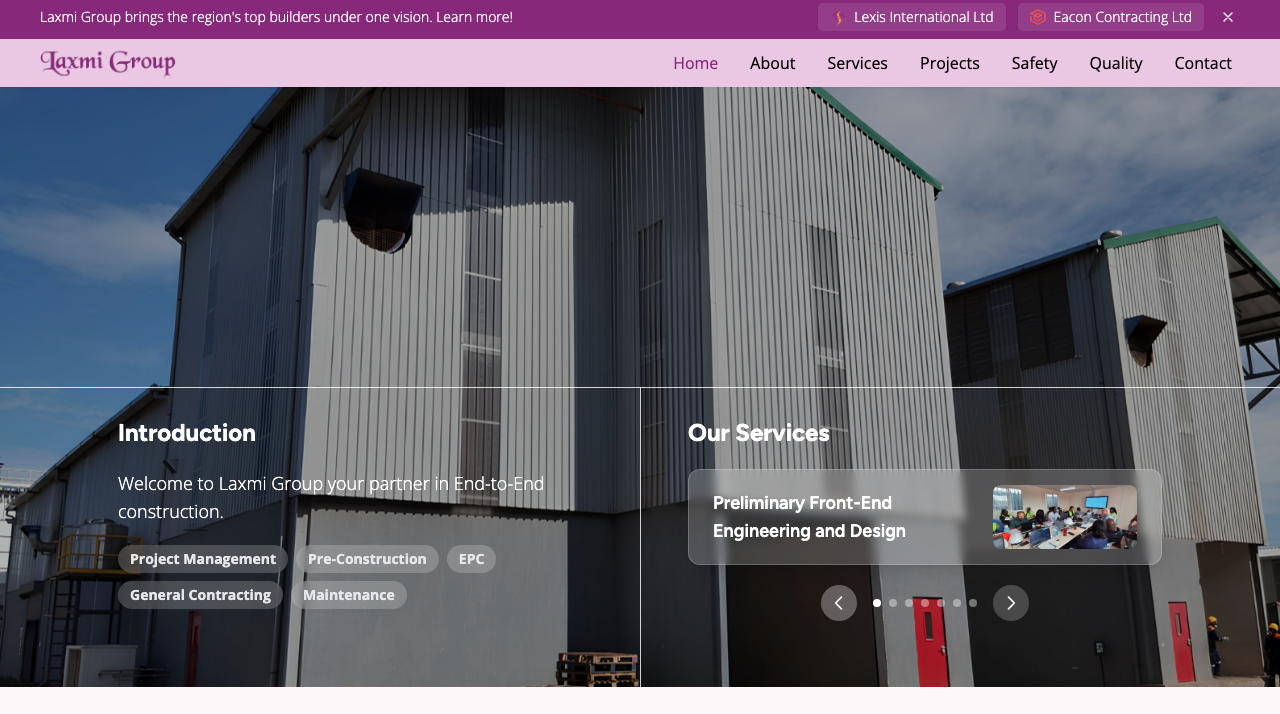1280x714 pixels.
Task: Show previous service slide arrow
Action: click(839, 603)
